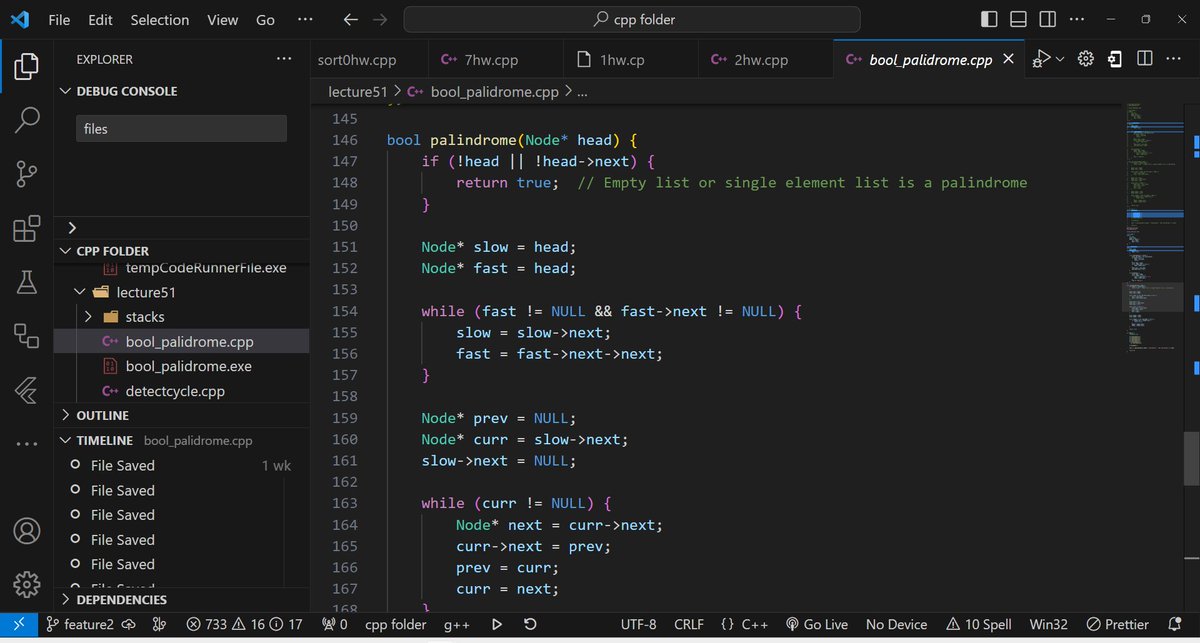Image resolution: width=1200 pixels, height=643 pixels.
Task: Open the Flutter view in activity bar
Action: pyautogui.click(x=27, y=389)
